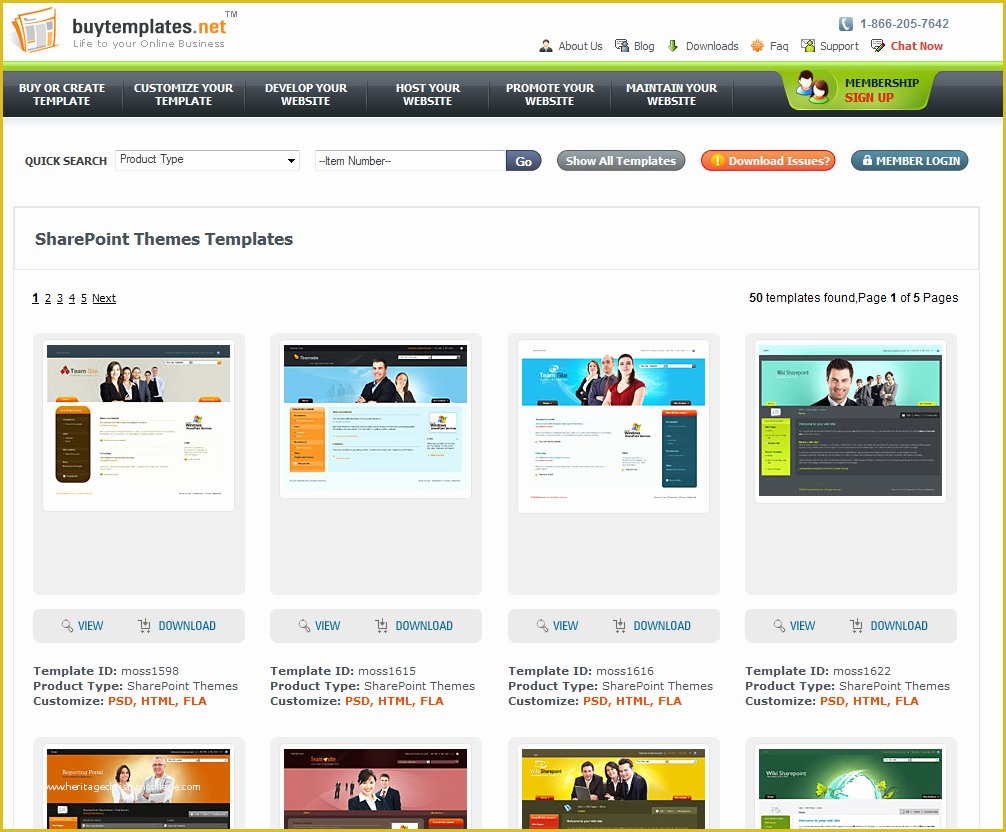Click magnifier icon for moss1622 View
The image size is (1006, 832).
pyautogui.click(x=779, y=625)
